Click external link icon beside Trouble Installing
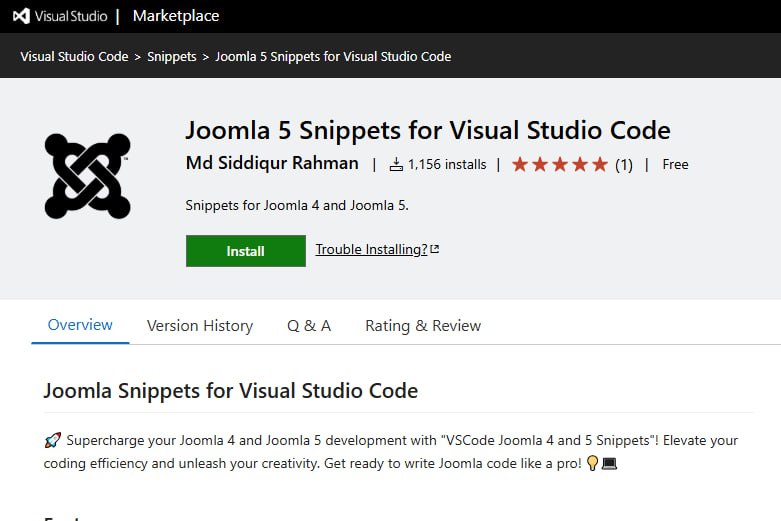 [434, 249]
